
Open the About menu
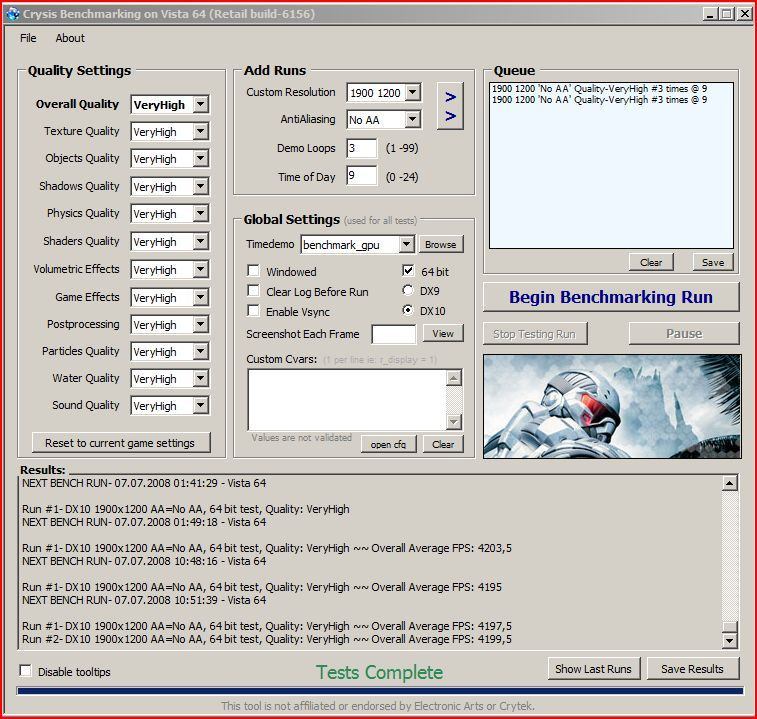pyautogui.click(x=70, y=38)
